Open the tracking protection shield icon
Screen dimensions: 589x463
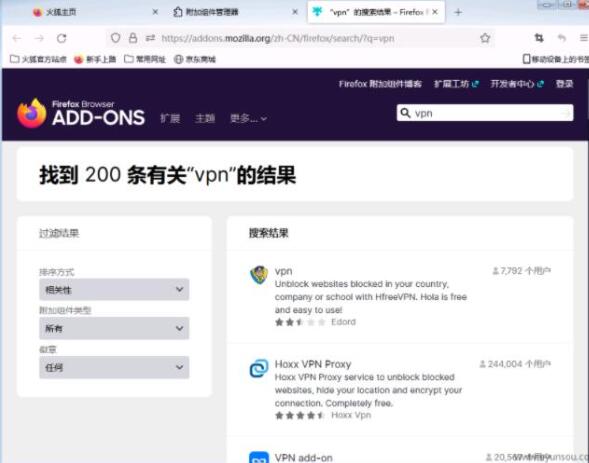point(116,38)
